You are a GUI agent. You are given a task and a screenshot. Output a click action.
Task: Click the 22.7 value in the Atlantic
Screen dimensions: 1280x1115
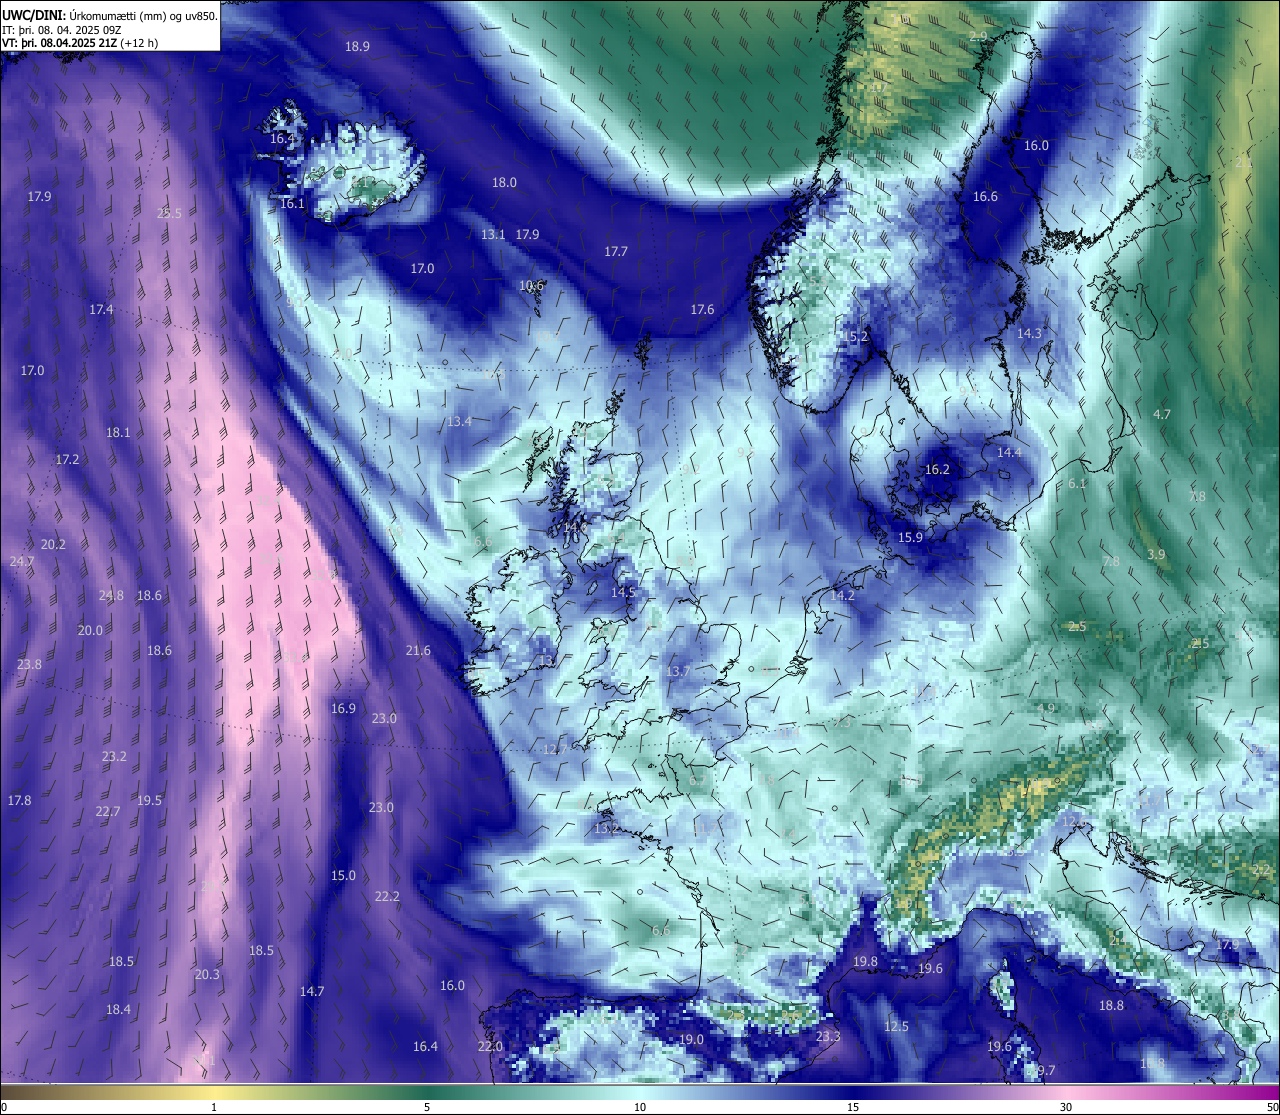click(108, 812)
